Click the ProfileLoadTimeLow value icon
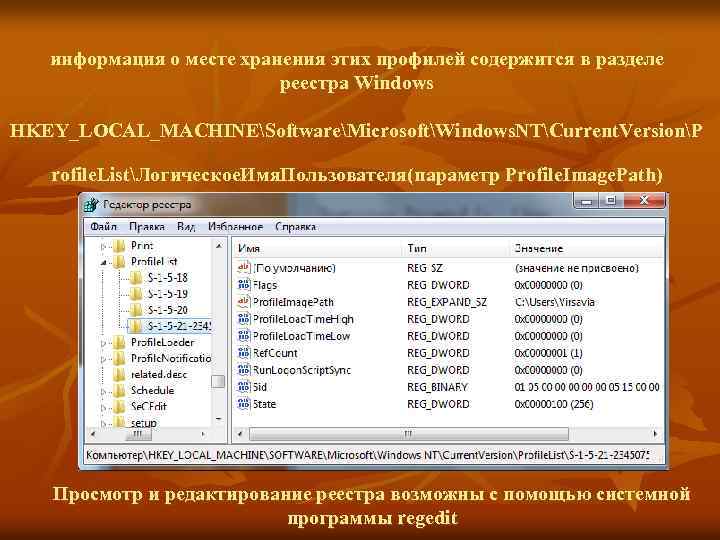The height and width of the screenshot is (540, 720). 243,336
